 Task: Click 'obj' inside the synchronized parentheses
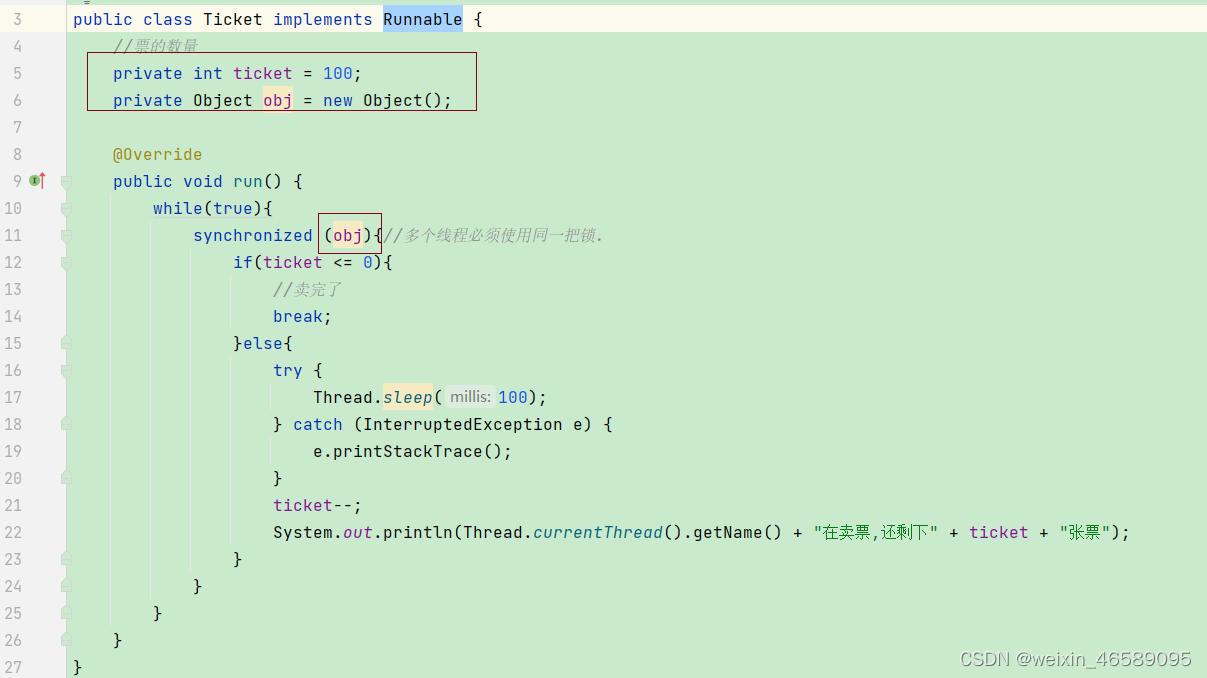pyautogui.click(x=348, y=235)
